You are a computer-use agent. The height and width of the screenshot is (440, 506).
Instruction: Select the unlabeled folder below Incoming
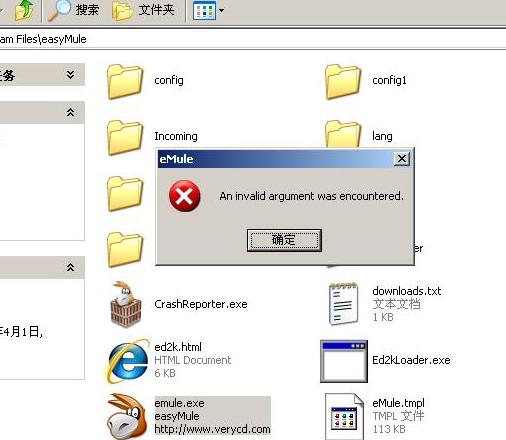point(125,193)
